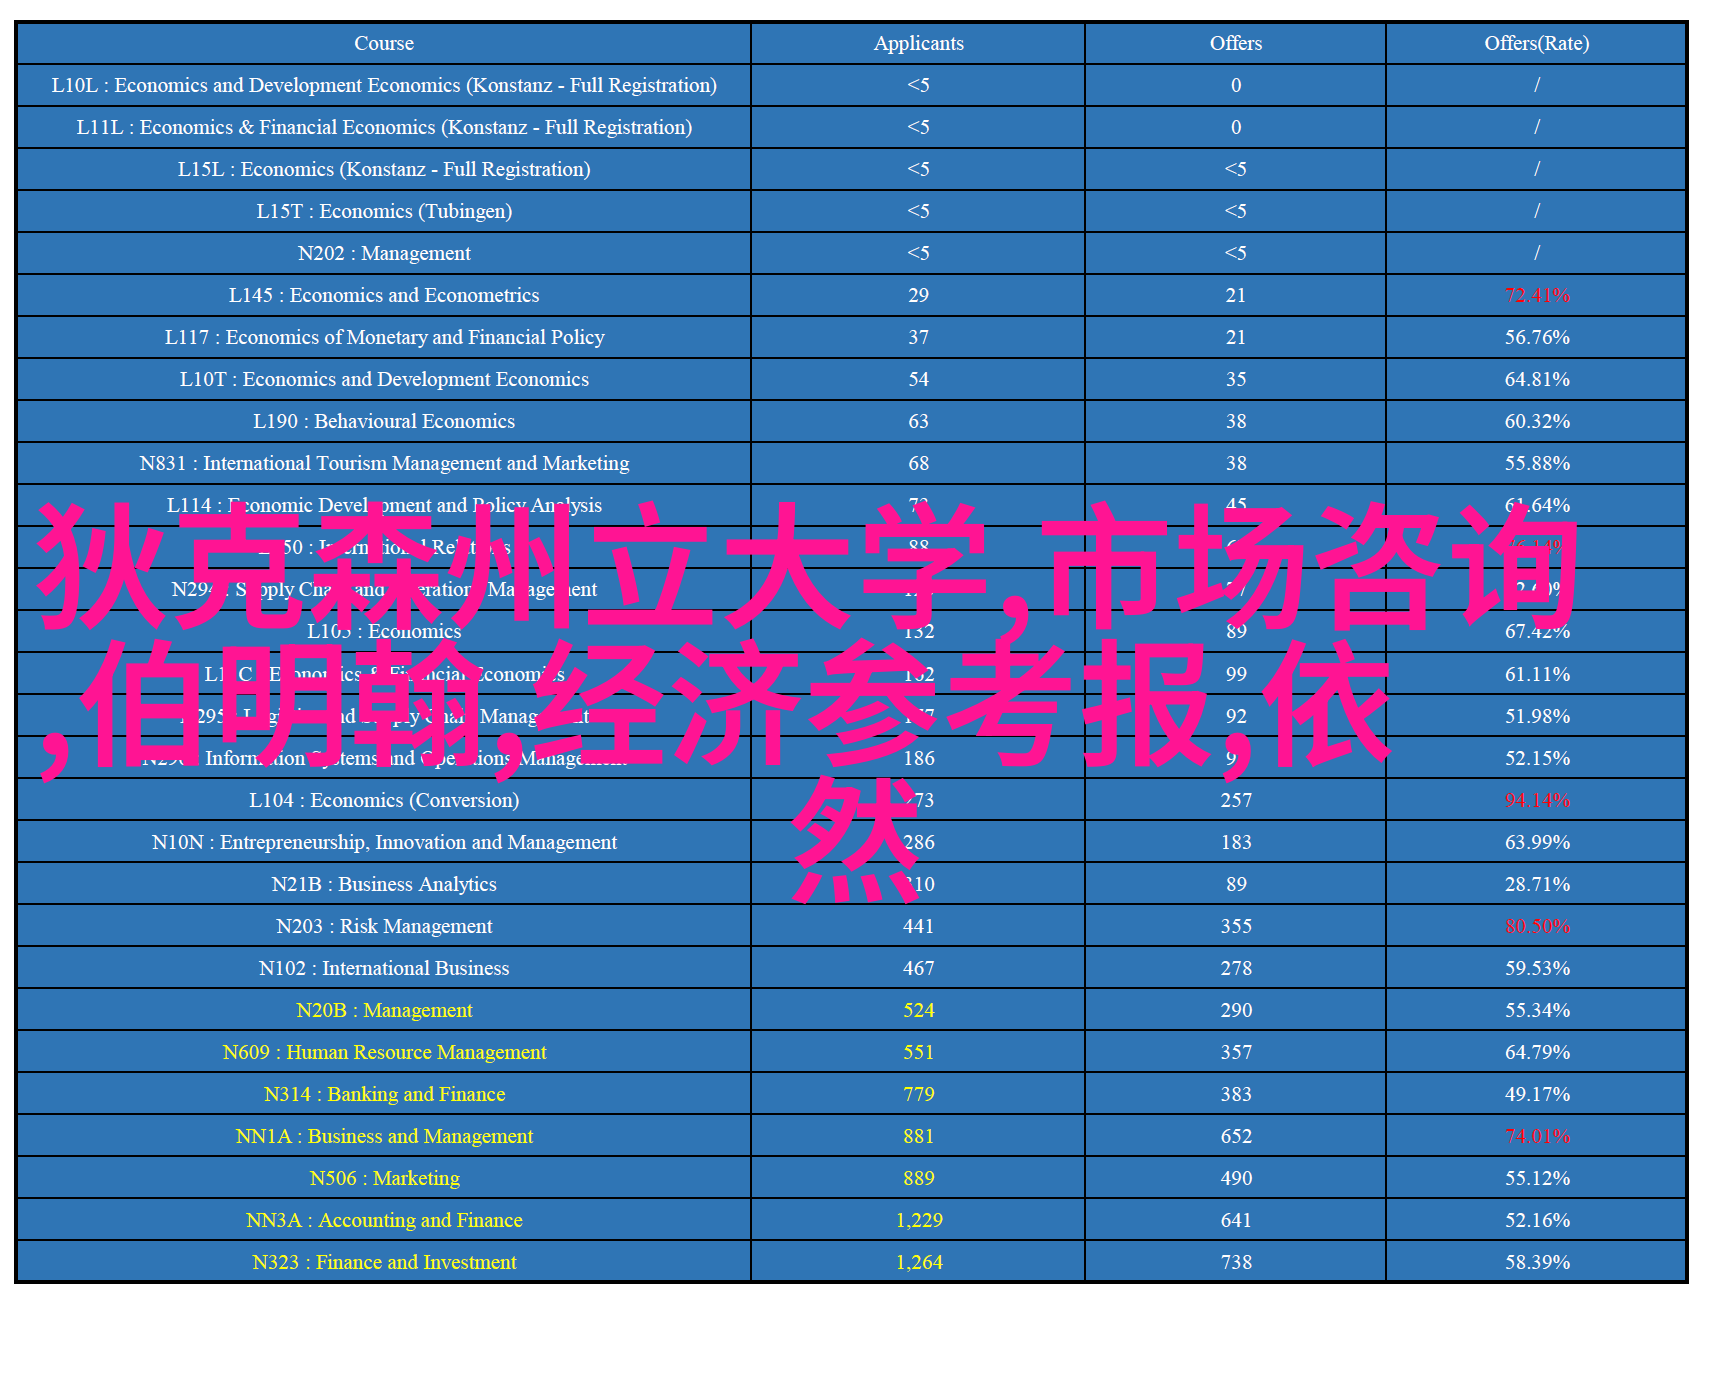Image resolution: width=1711 pixels, height=1374 pixels.
Task: Click offers value 35
Action: point(1236,379)
